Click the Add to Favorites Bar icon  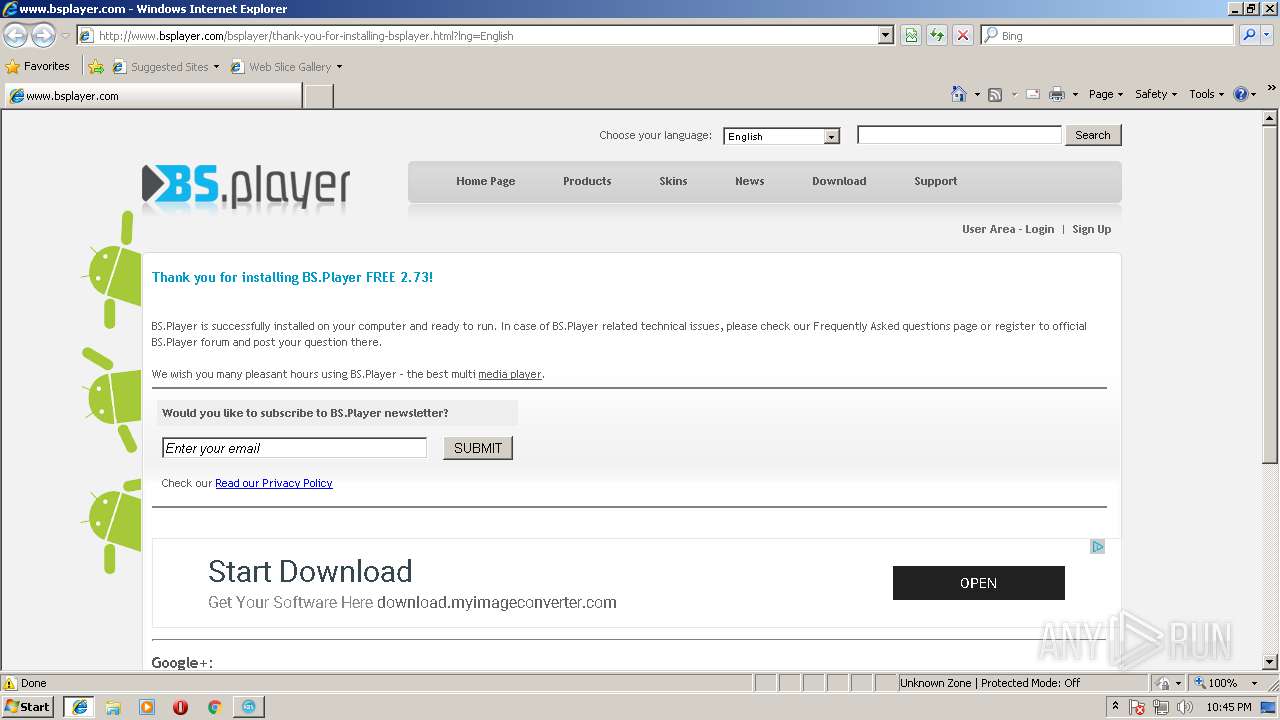click(x=96, y=67)
